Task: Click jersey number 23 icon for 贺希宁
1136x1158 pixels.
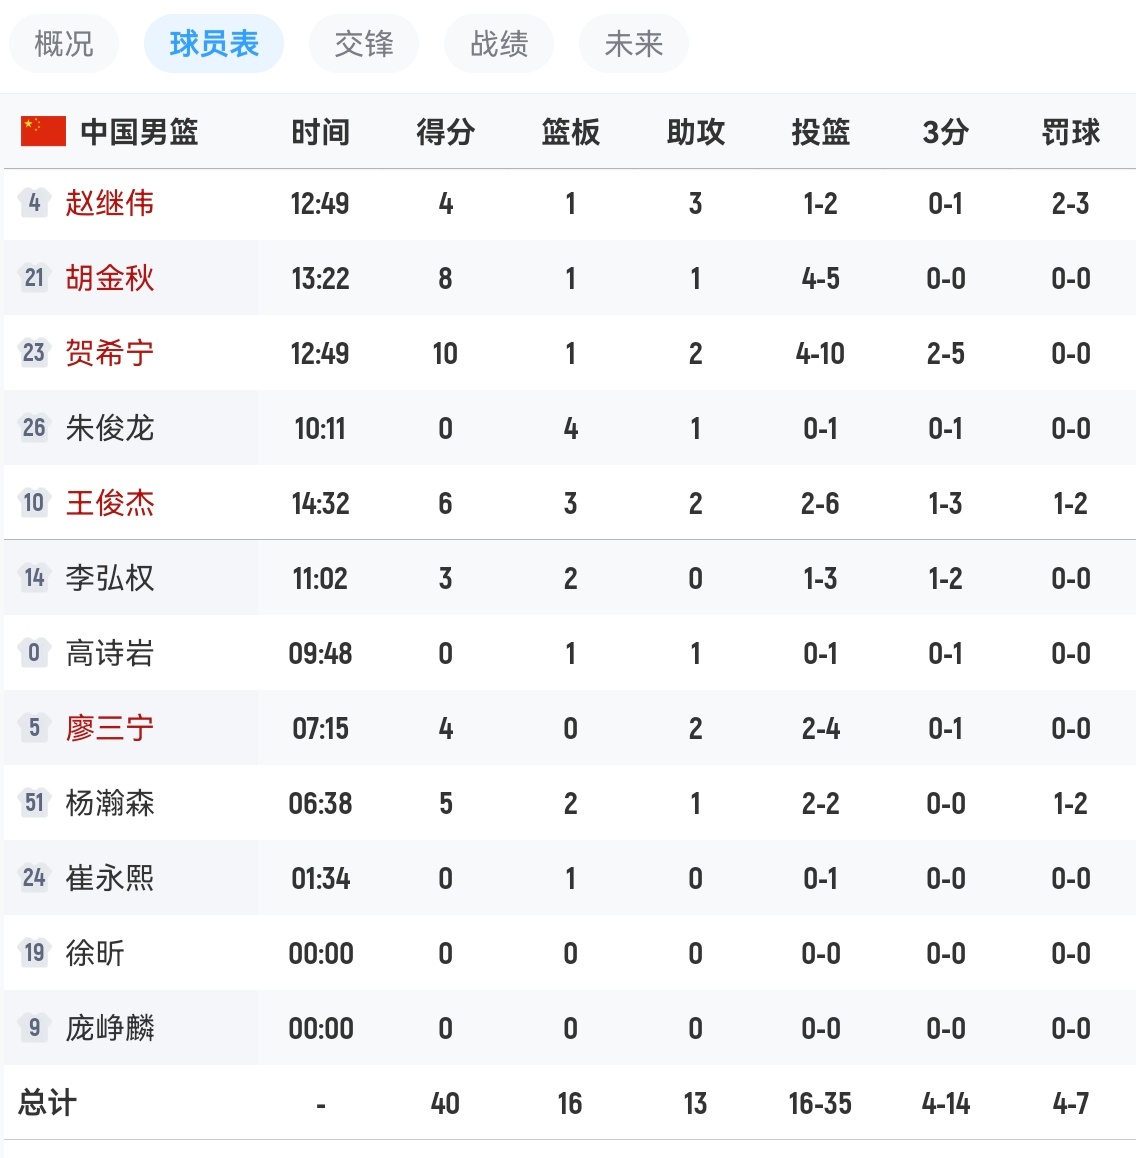Action: tap(34, 352)
